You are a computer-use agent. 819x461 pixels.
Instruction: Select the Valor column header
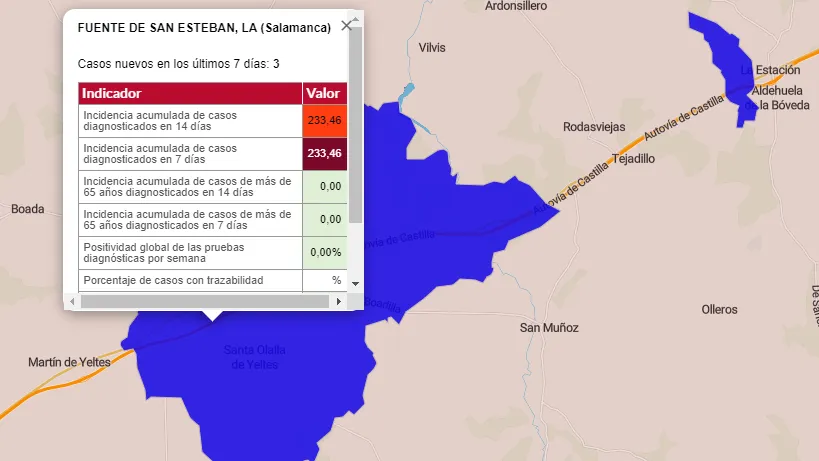(324, 93)
